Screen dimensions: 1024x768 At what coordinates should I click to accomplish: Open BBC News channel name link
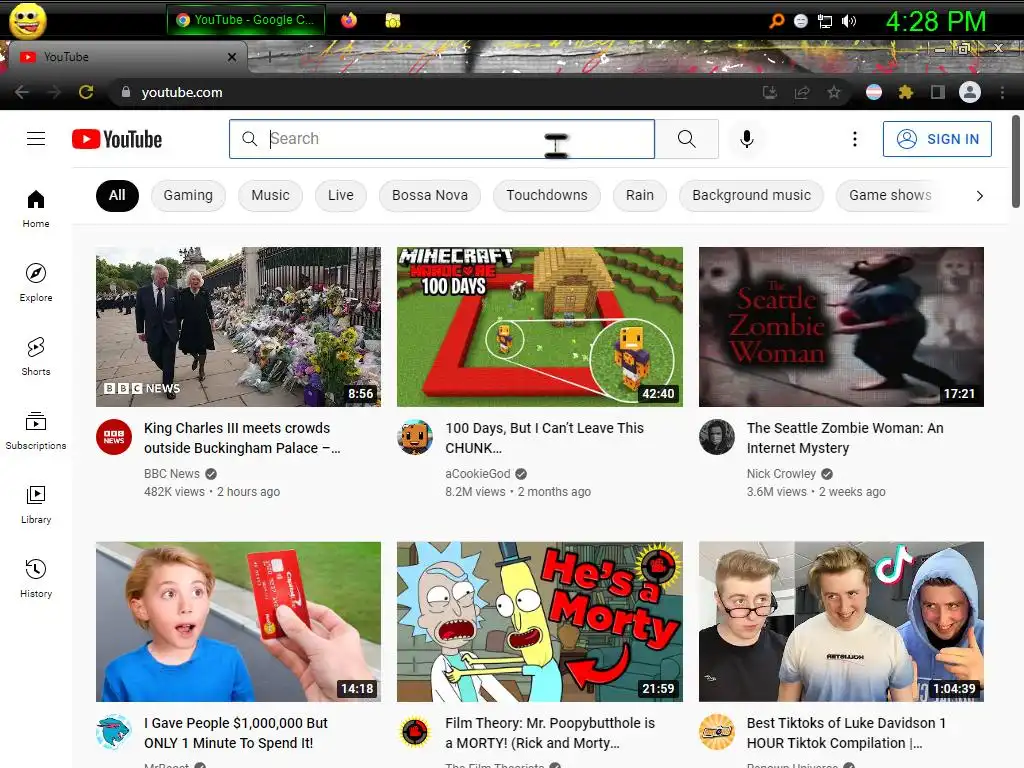coord(172,473)
